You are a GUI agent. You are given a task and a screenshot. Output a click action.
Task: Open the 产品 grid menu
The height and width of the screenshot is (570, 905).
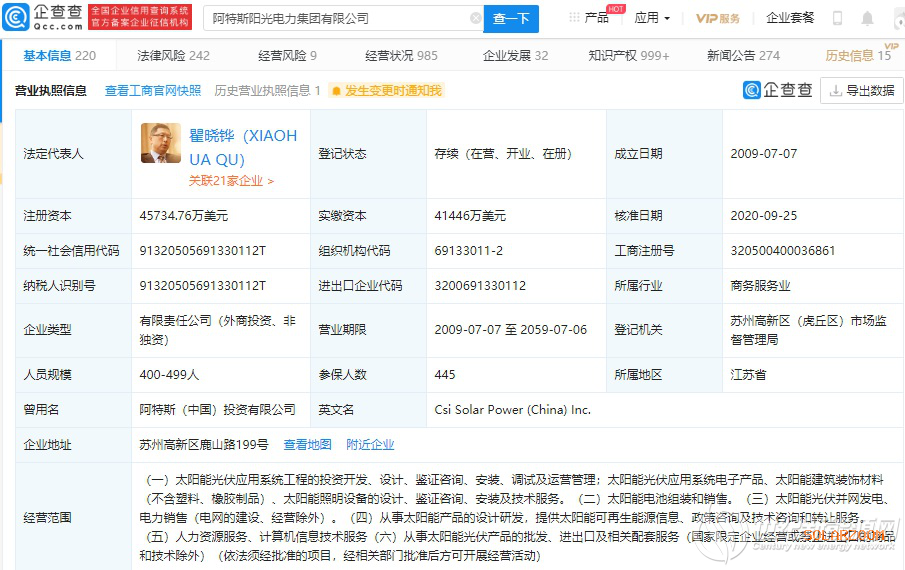[589, 18]
